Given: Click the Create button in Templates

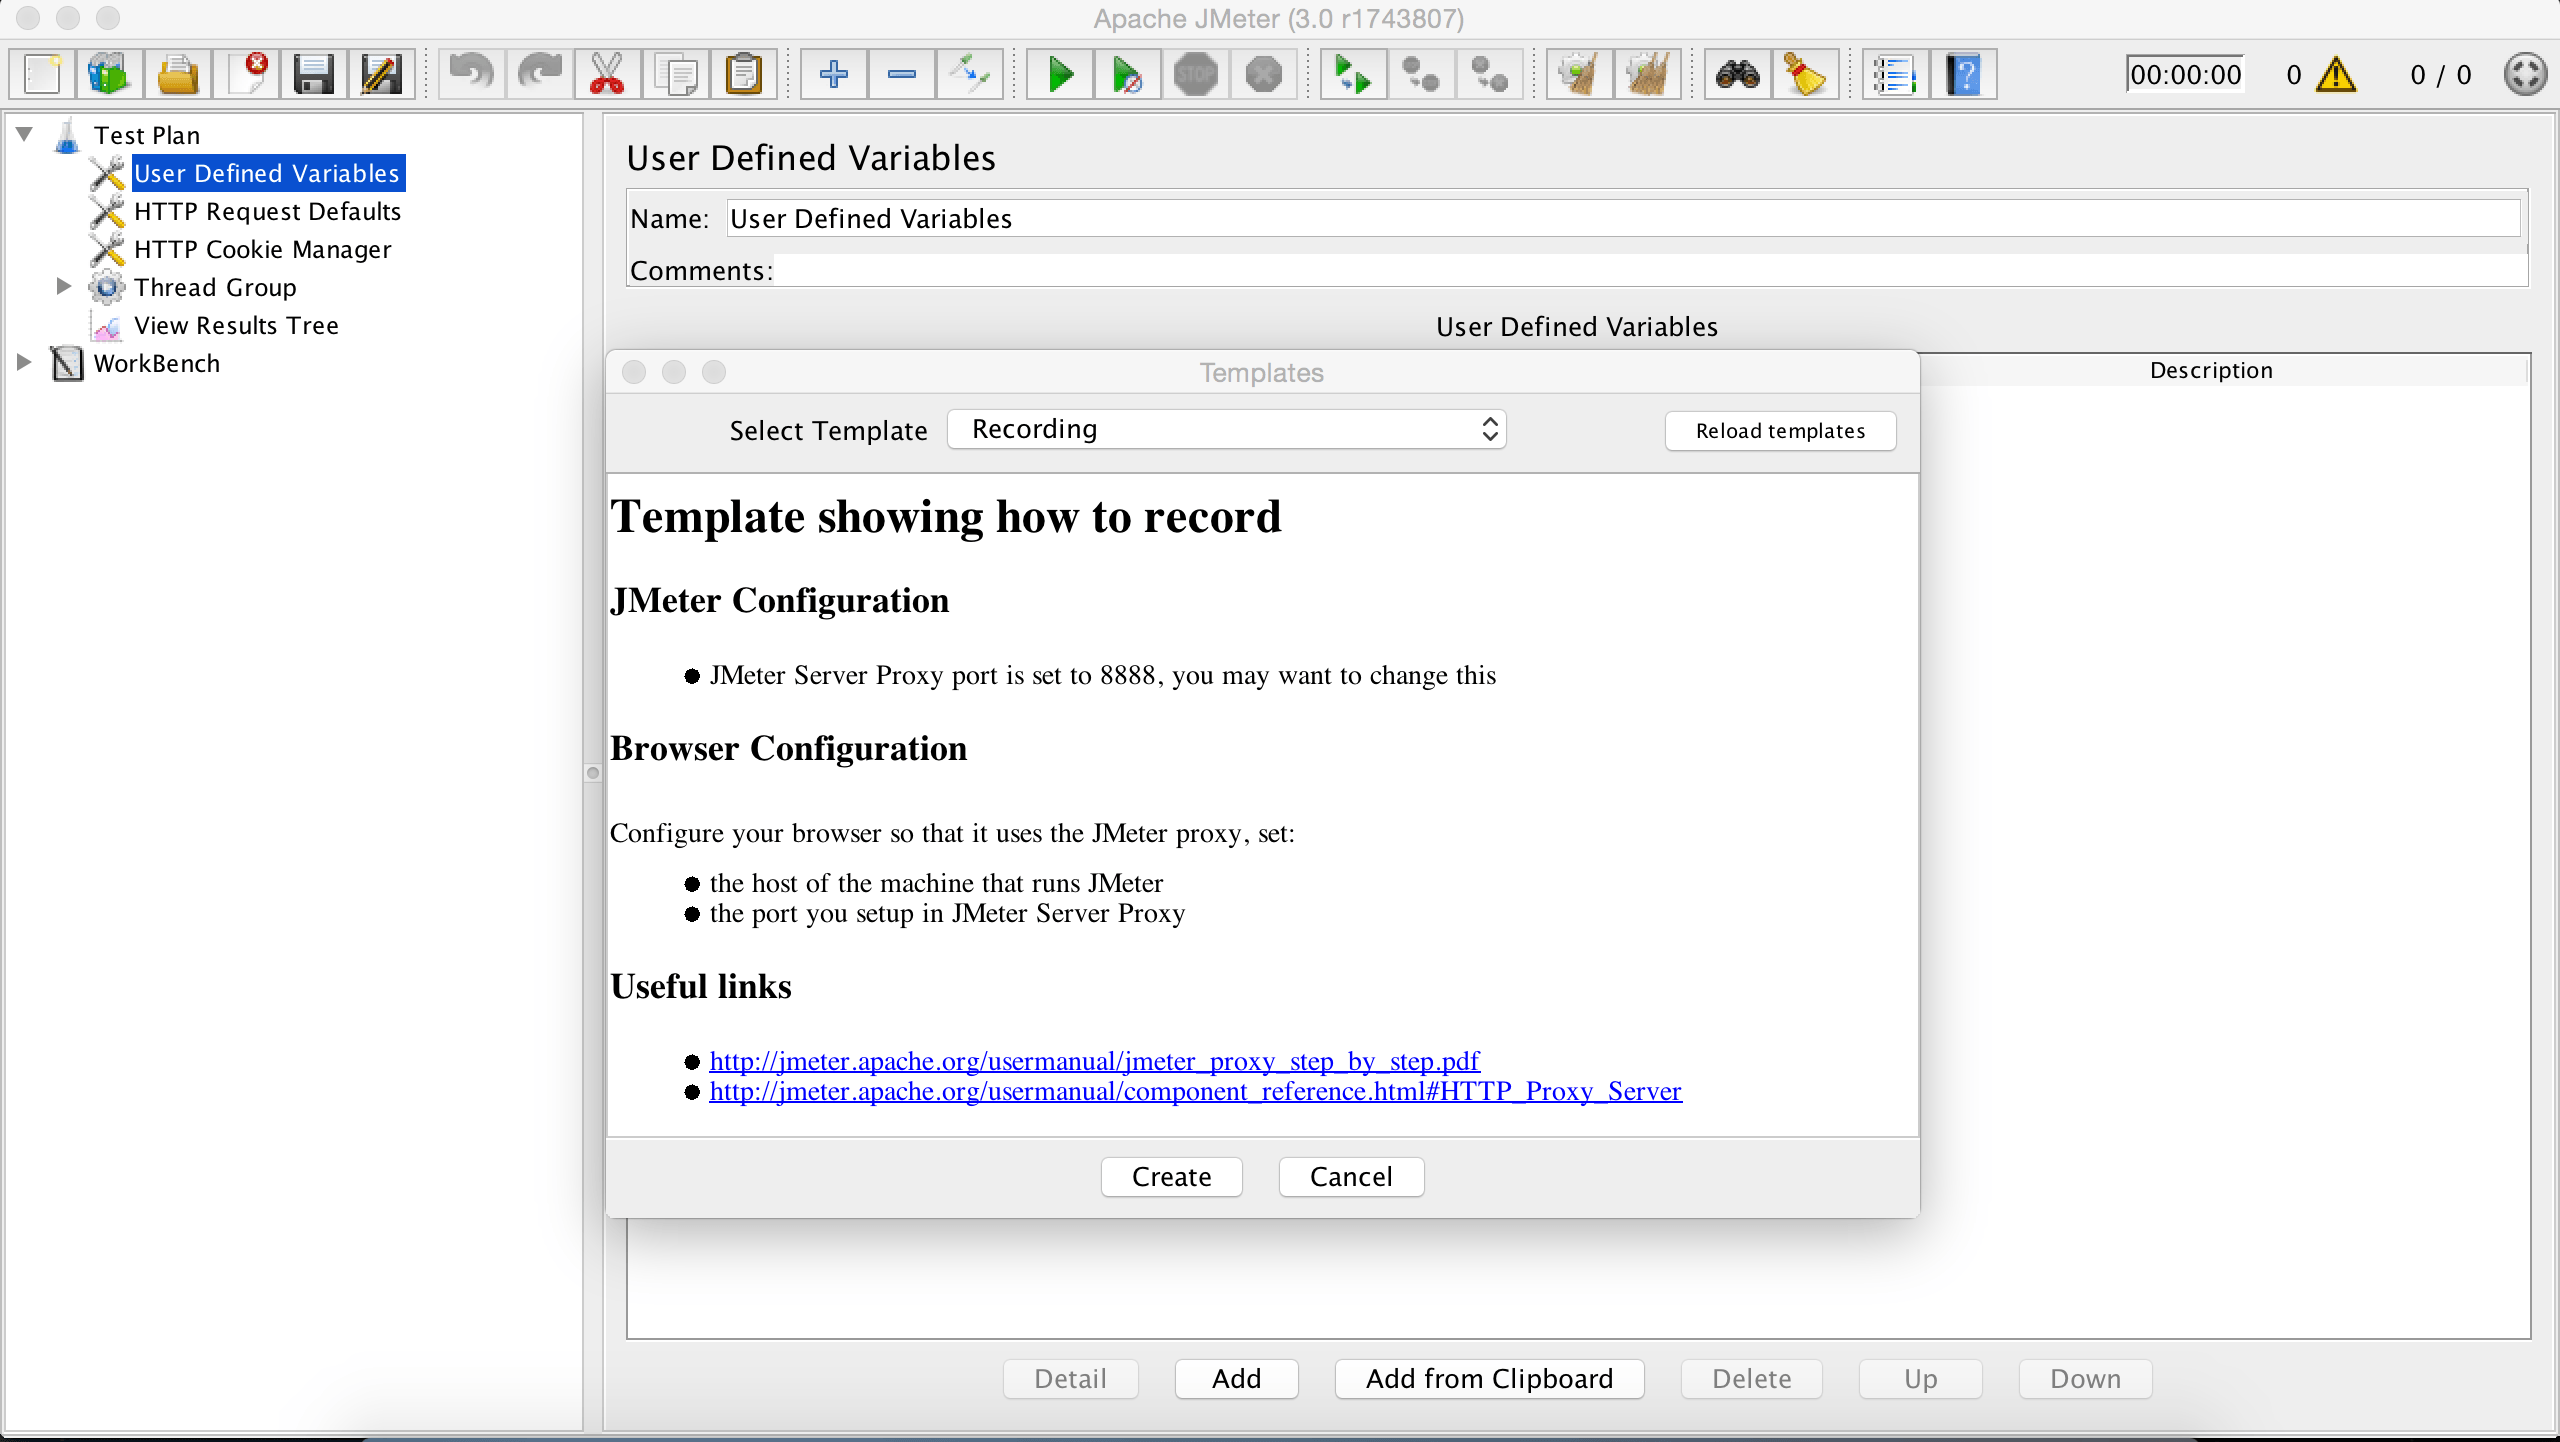Looking at the screenshot, I should (1171, 1177).
